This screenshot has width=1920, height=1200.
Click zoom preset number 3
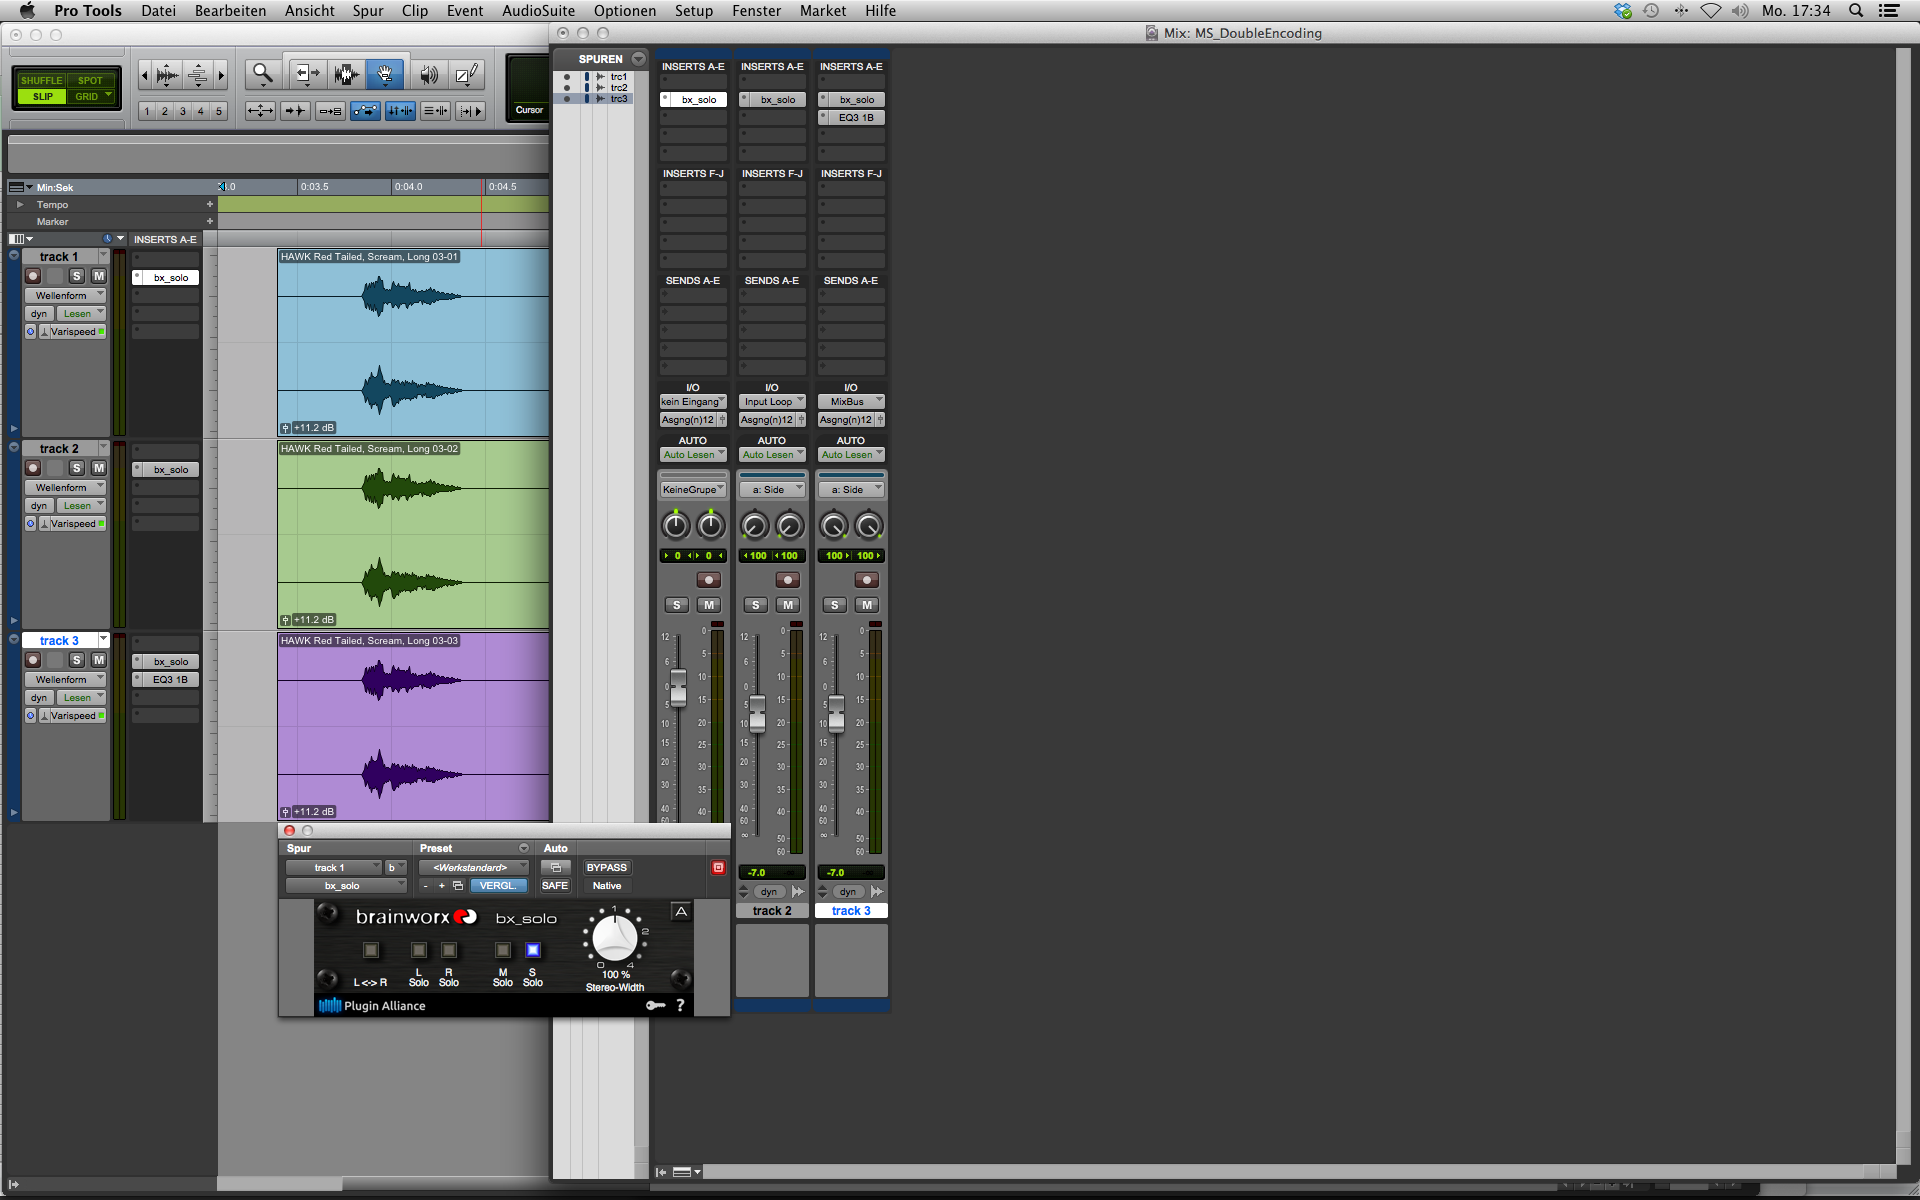coord(183,111)
